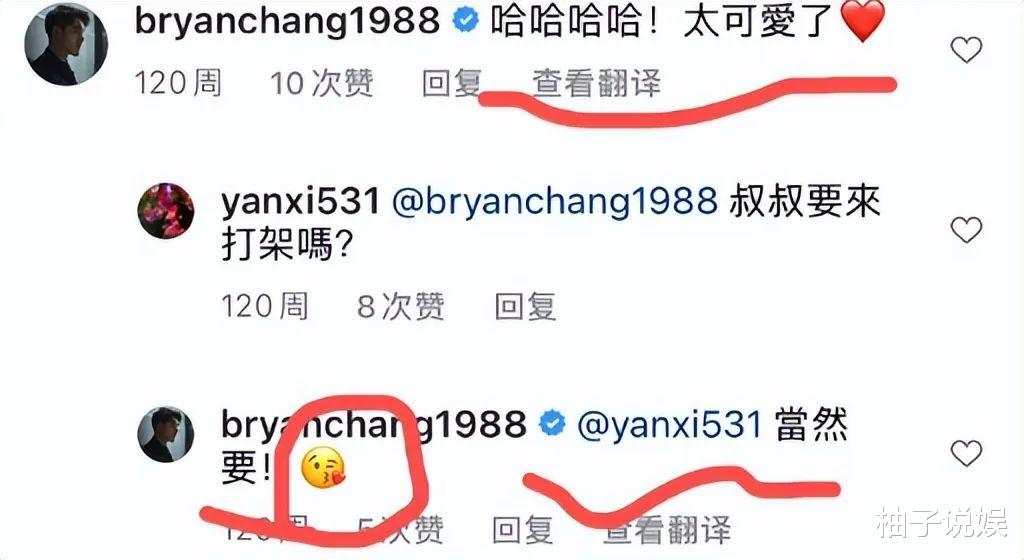Open yanxi531's flower profile picture
1024x560 pixels.
[166, 211]
